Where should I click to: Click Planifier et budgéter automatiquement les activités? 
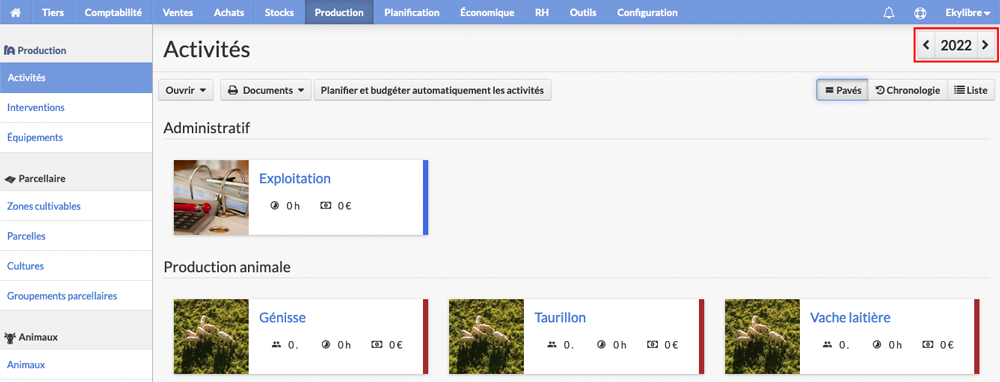432,91
